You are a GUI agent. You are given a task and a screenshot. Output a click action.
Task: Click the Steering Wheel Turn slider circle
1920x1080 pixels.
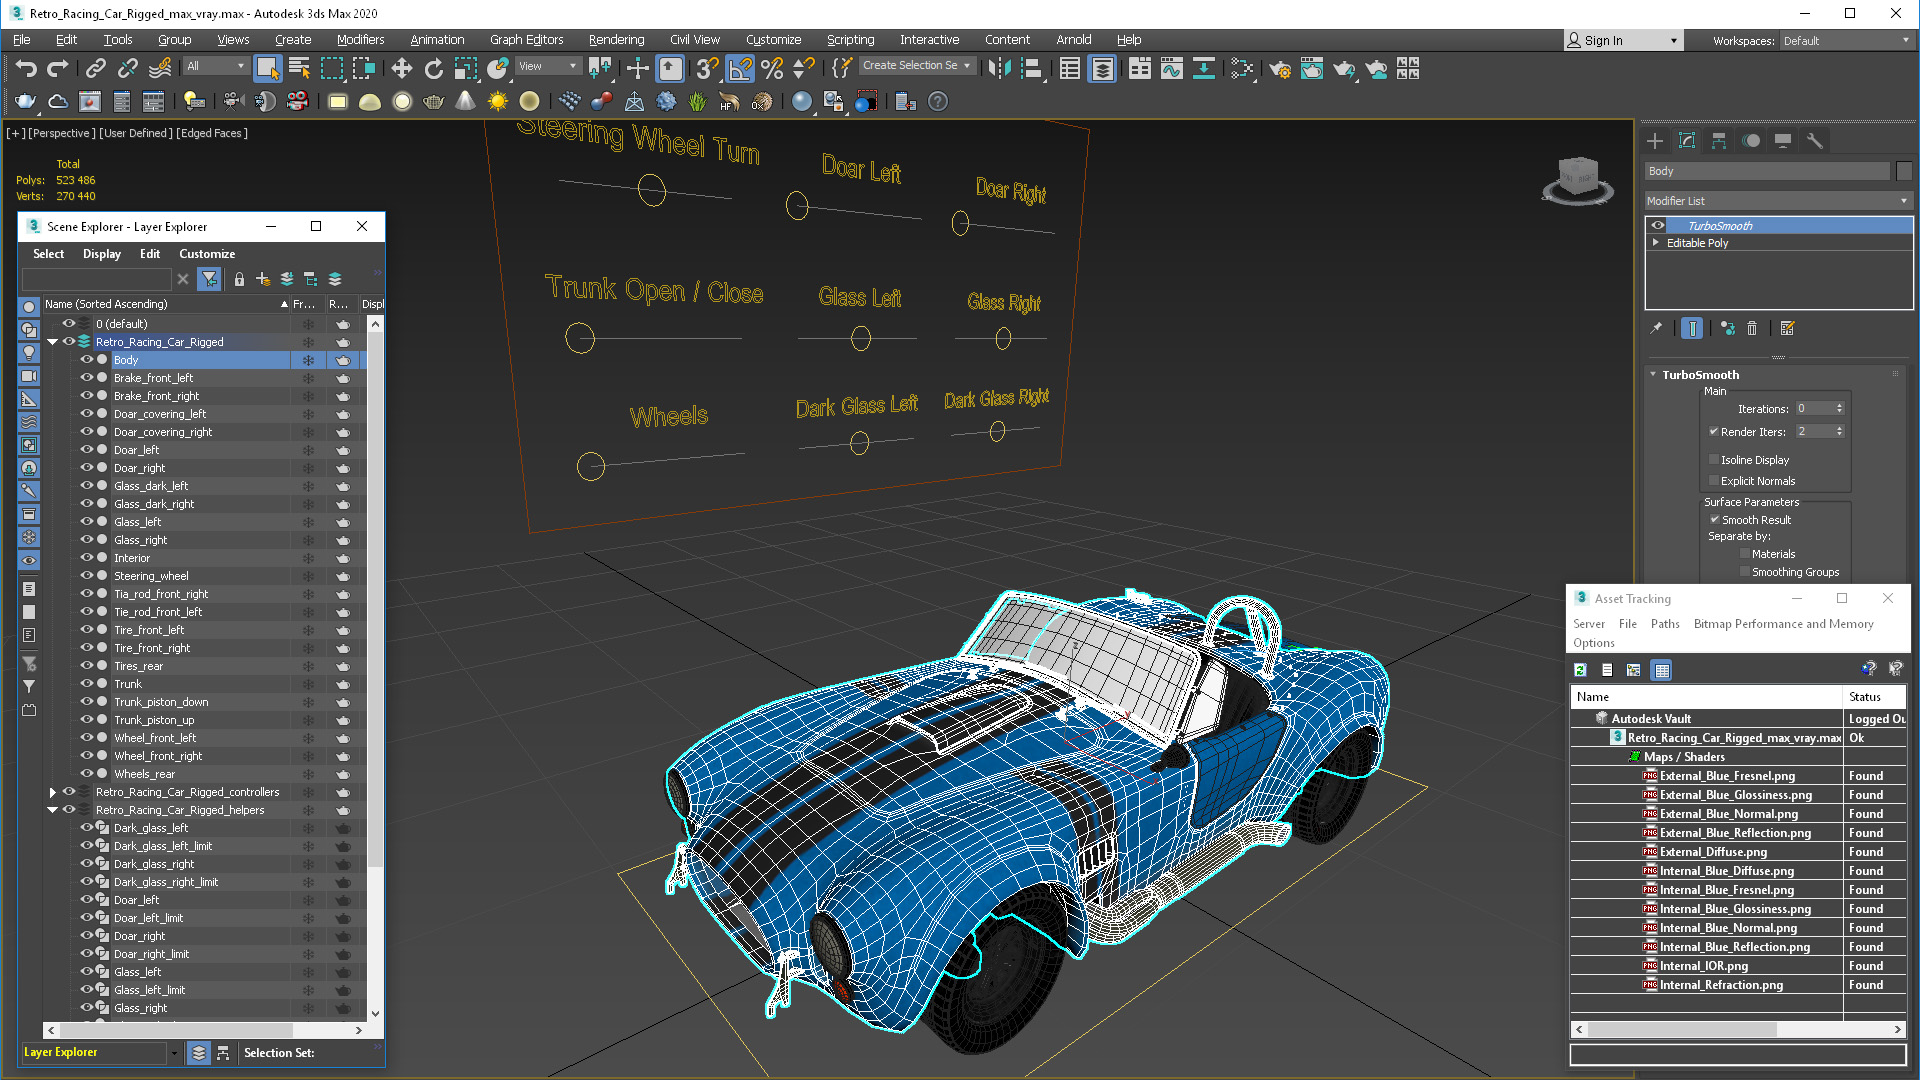(652, 190)
